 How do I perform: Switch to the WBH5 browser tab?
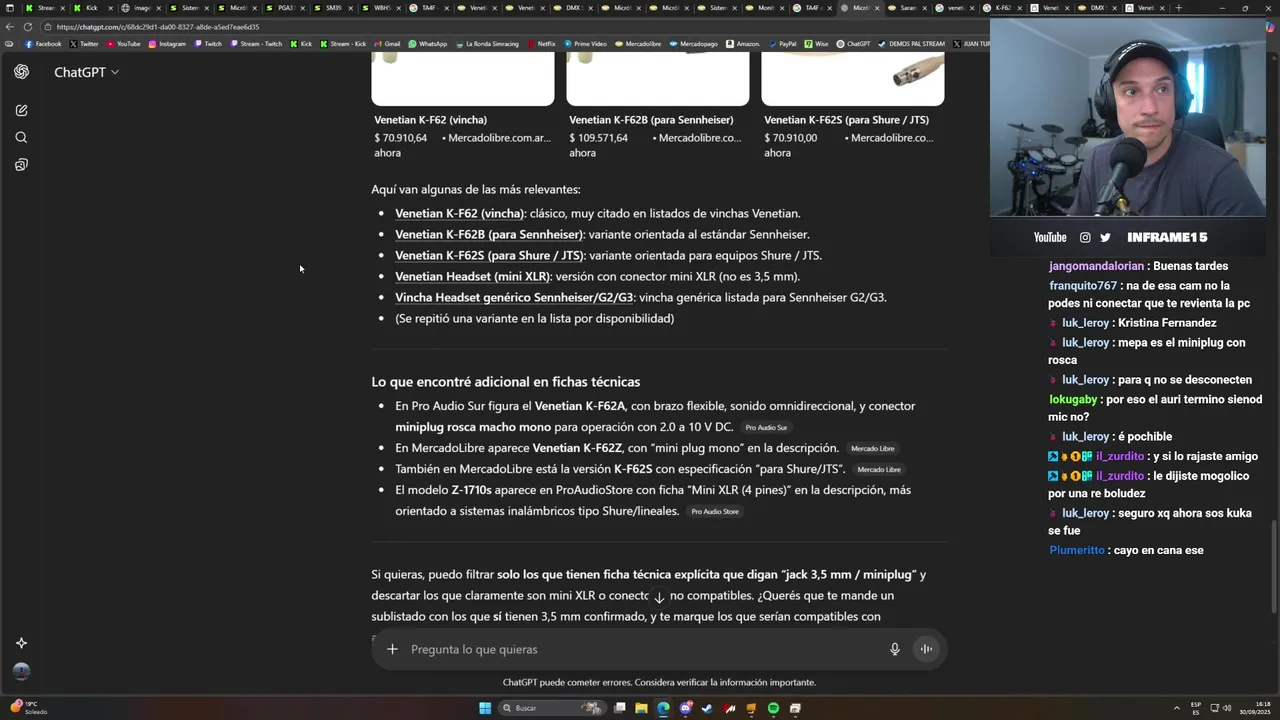[381, 8]
